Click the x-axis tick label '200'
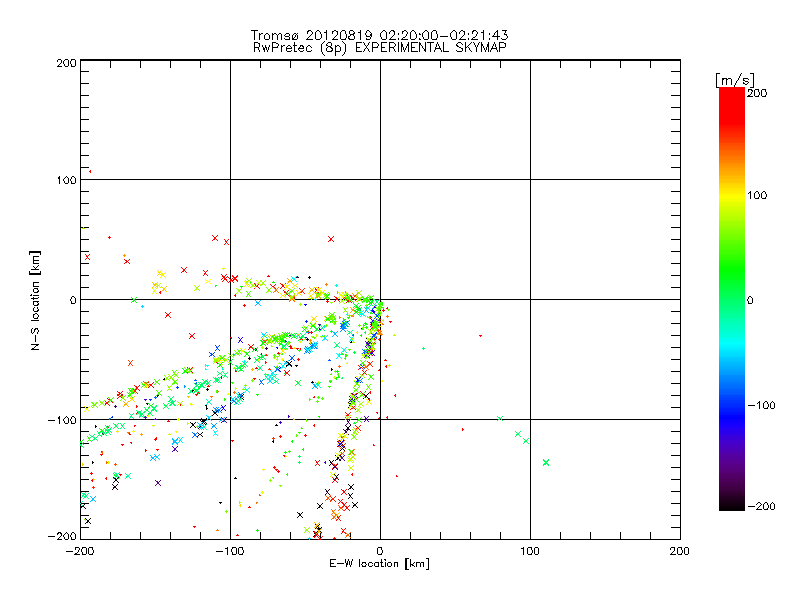This screenshot has height=600, width=800. pos(680,551)
